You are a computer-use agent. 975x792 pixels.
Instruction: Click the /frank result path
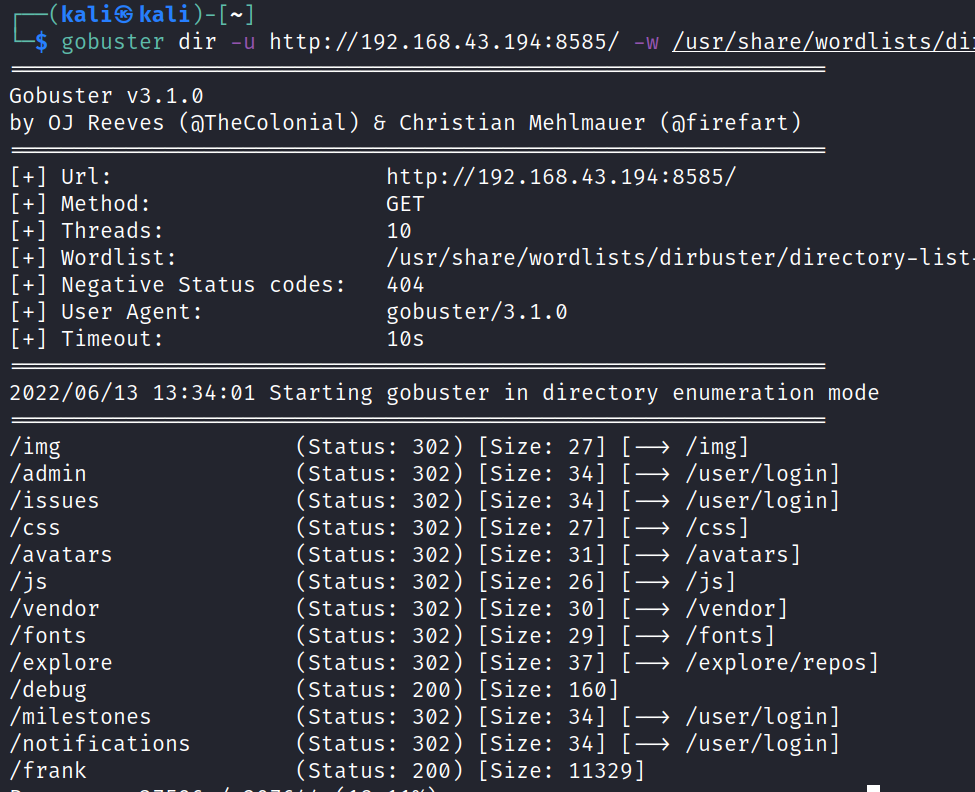[48, 770]
